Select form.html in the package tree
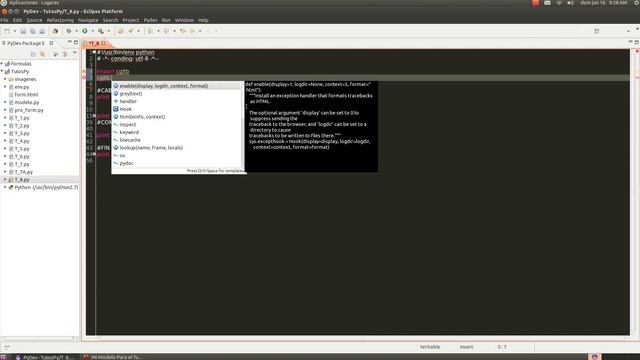The image size is (640, 360). pos(26,95)
